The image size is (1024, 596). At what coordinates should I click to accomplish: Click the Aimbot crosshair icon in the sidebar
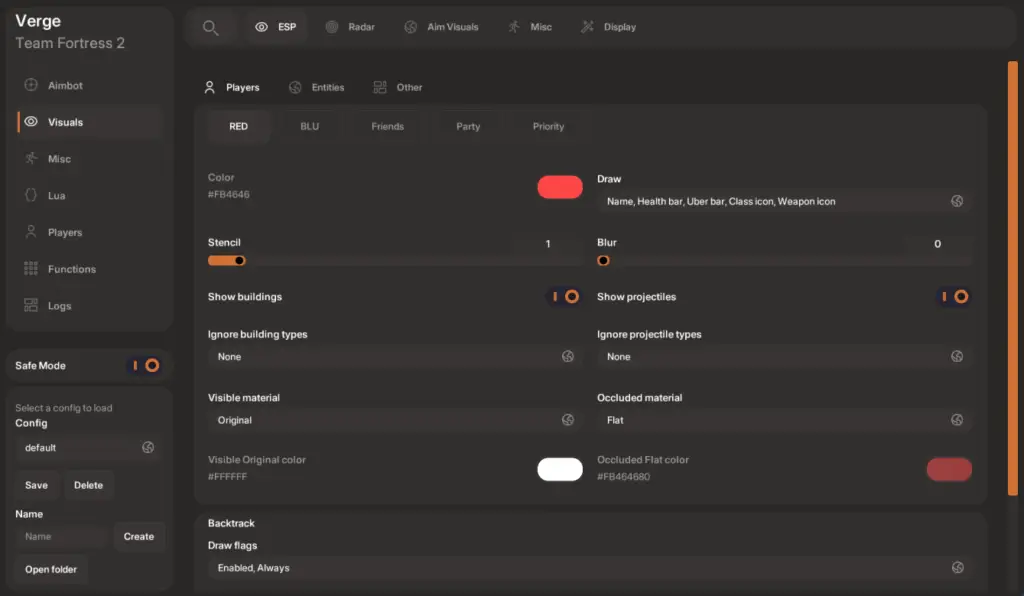click(x=31, y=85)
